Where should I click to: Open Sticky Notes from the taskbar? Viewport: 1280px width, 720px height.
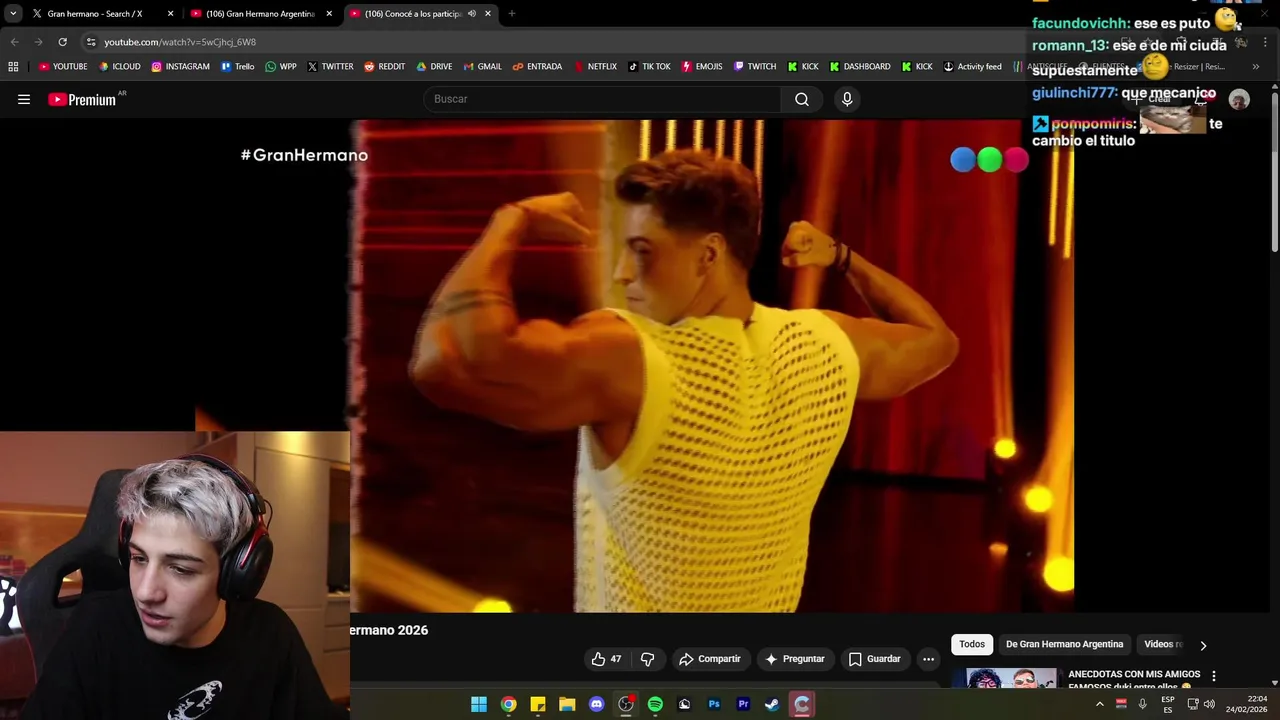[538, 704]
